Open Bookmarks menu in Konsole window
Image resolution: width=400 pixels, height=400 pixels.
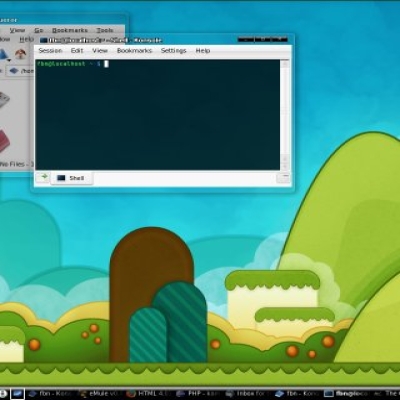134,51
